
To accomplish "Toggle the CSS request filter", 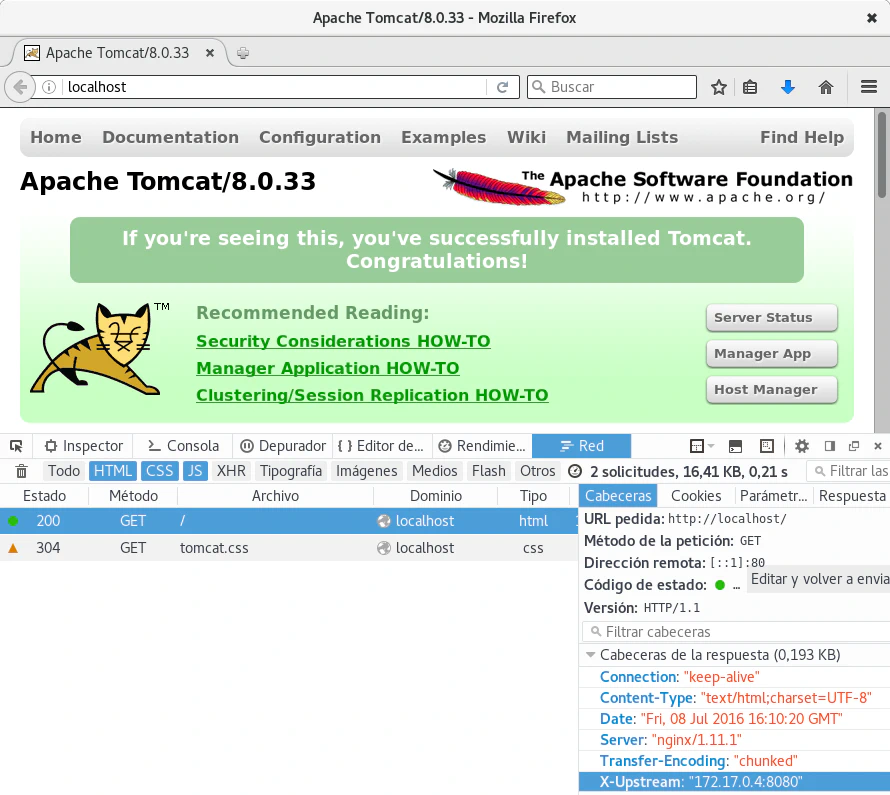I will 160,471.
